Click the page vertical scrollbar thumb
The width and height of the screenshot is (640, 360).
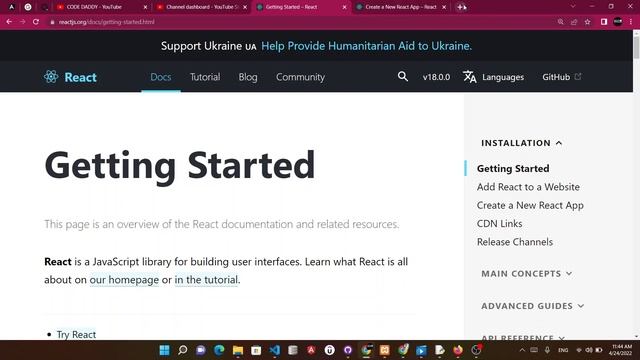[x=636, y=47]
